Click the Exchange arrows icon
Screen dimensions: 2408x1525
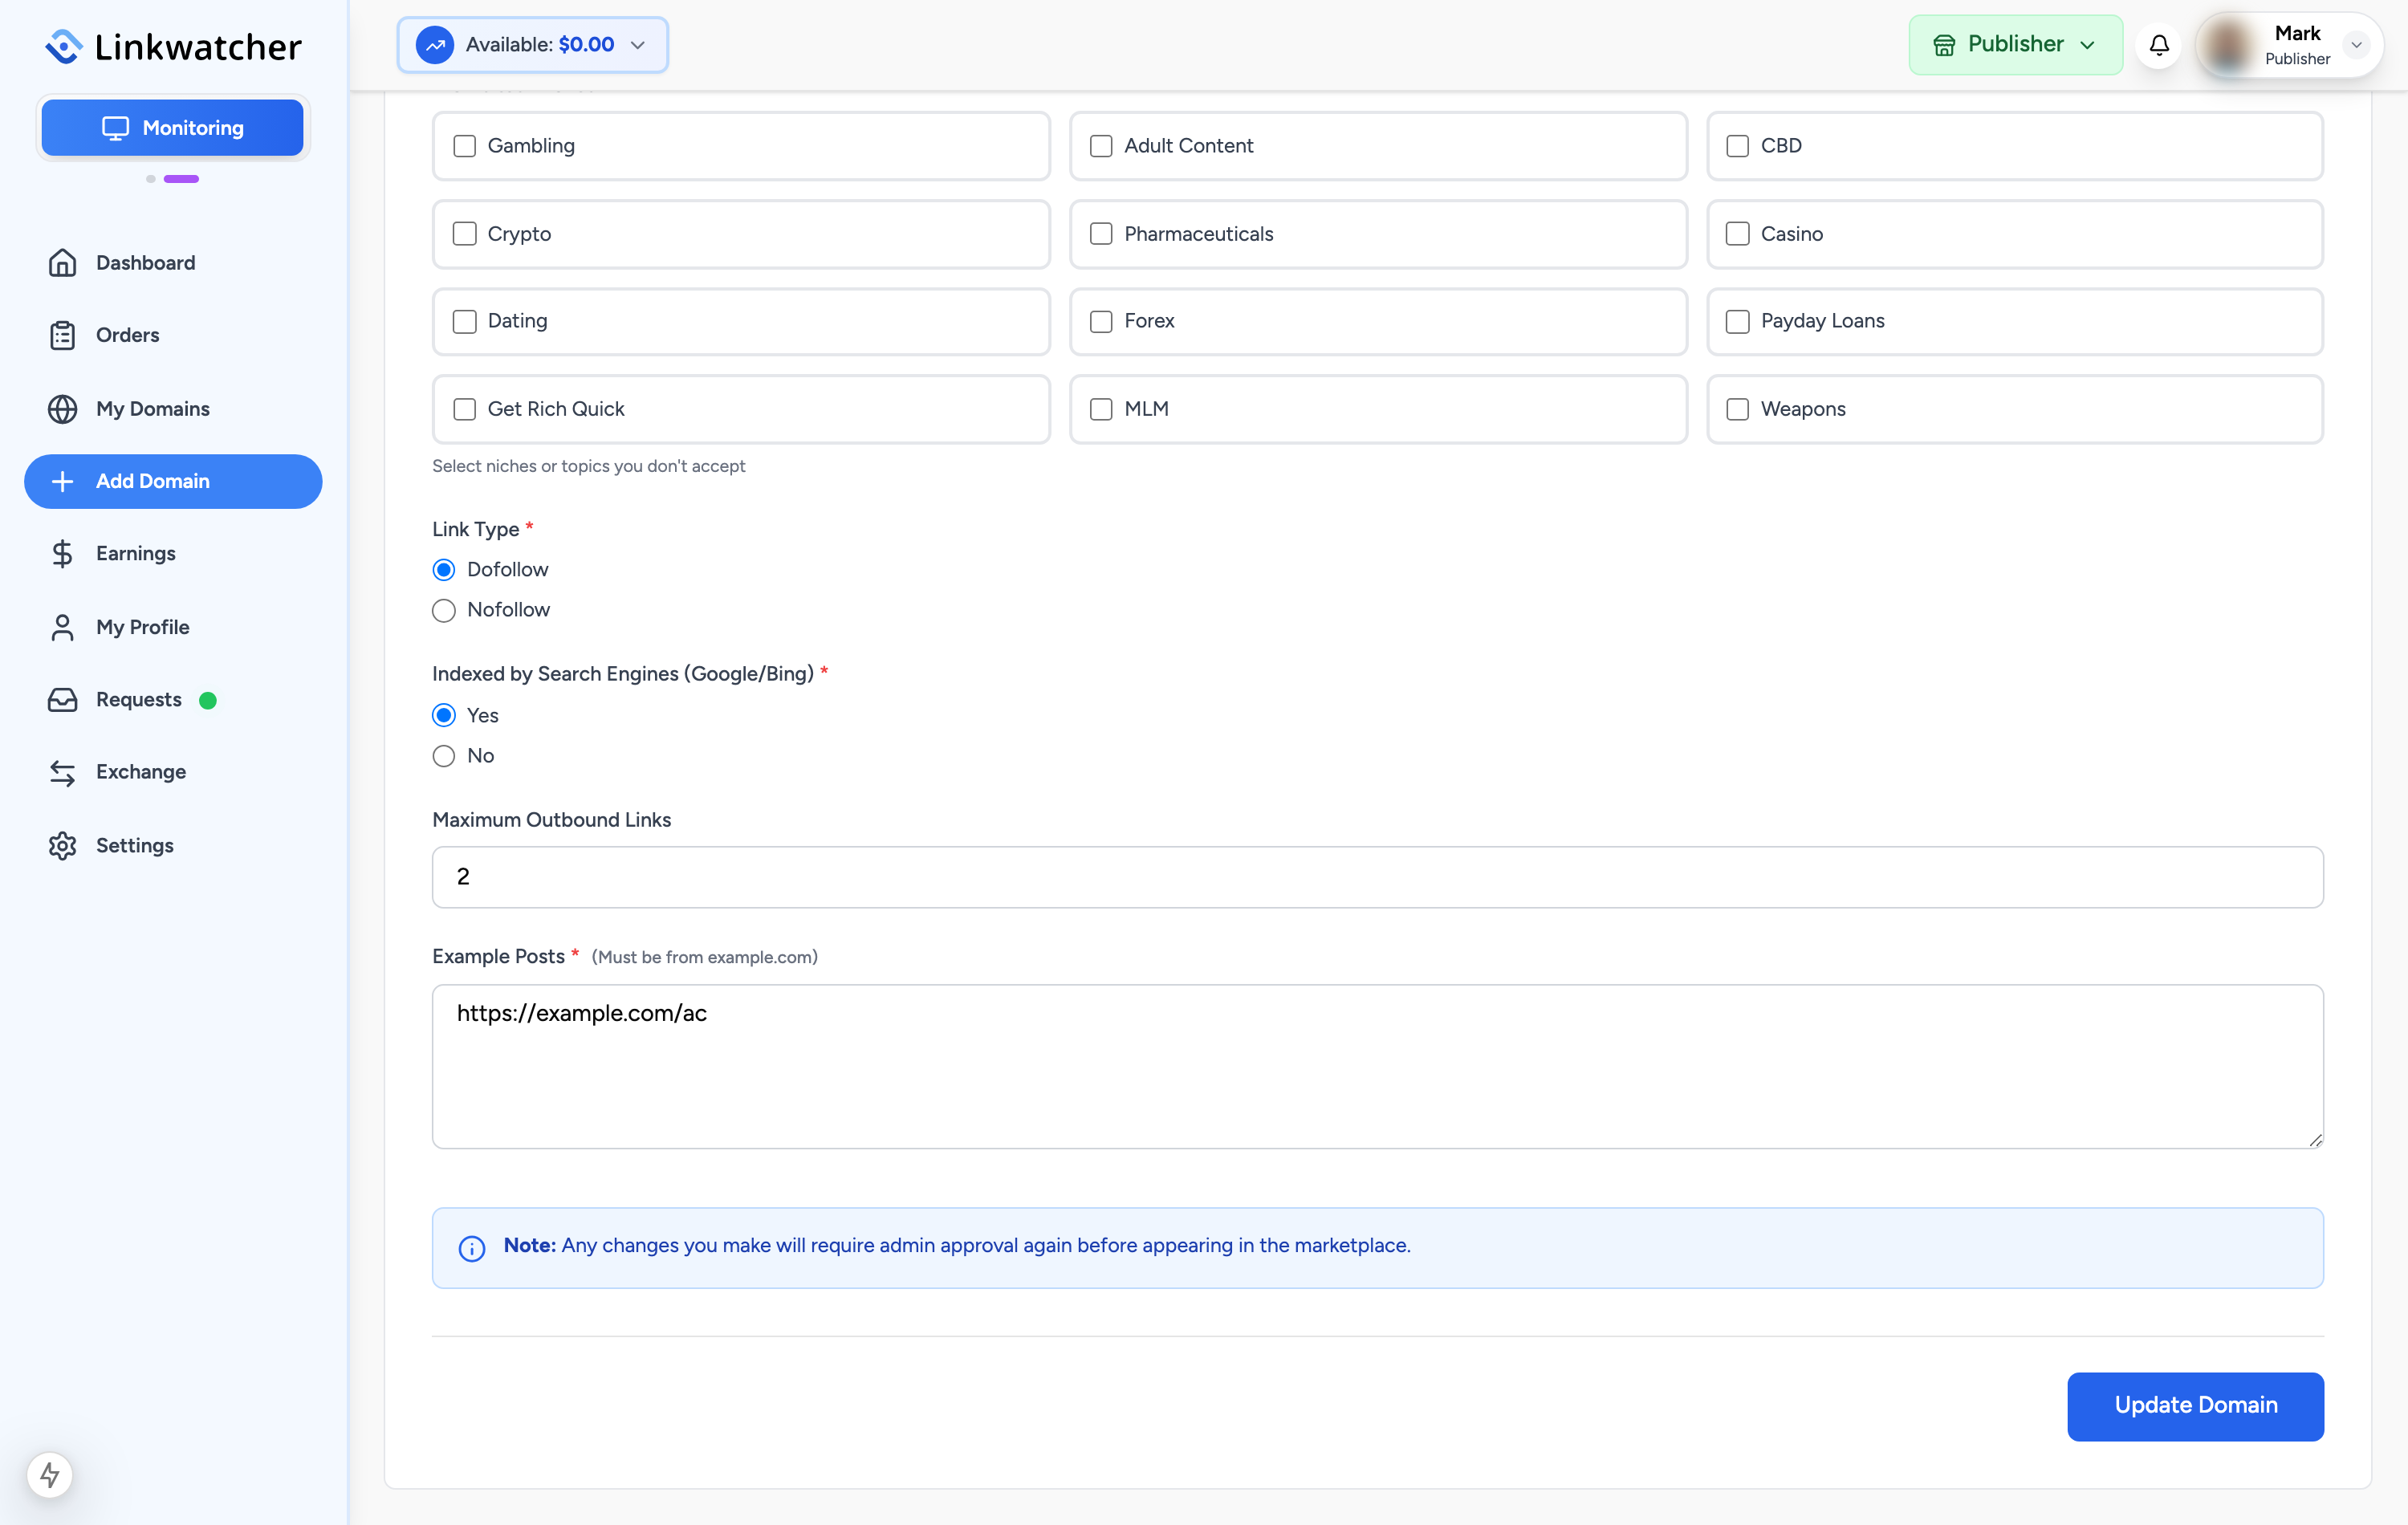[62, 772]
